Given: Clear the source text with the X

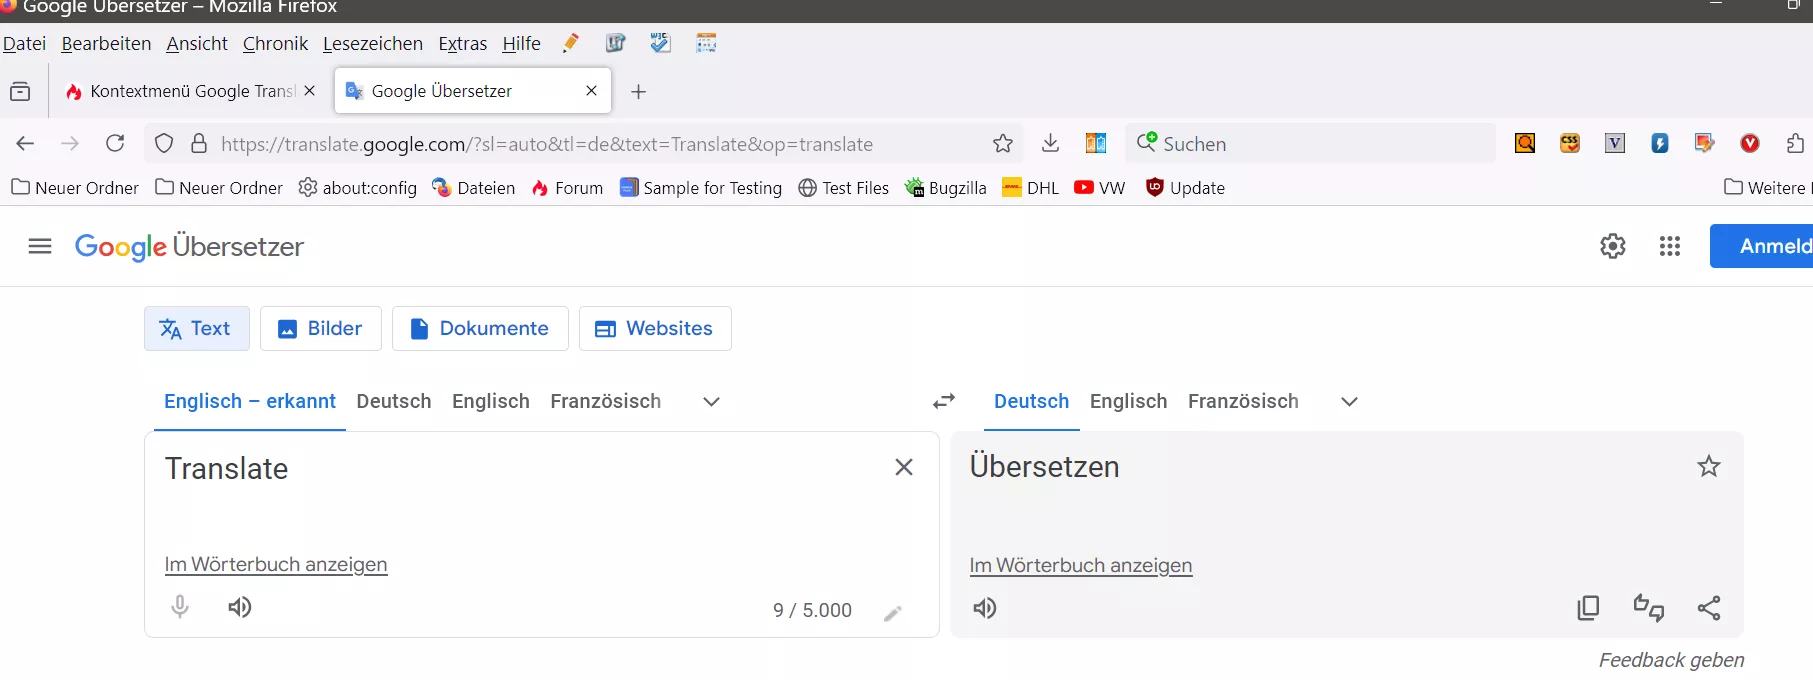Looking at the screenshot, I should [x=904, y=467].
